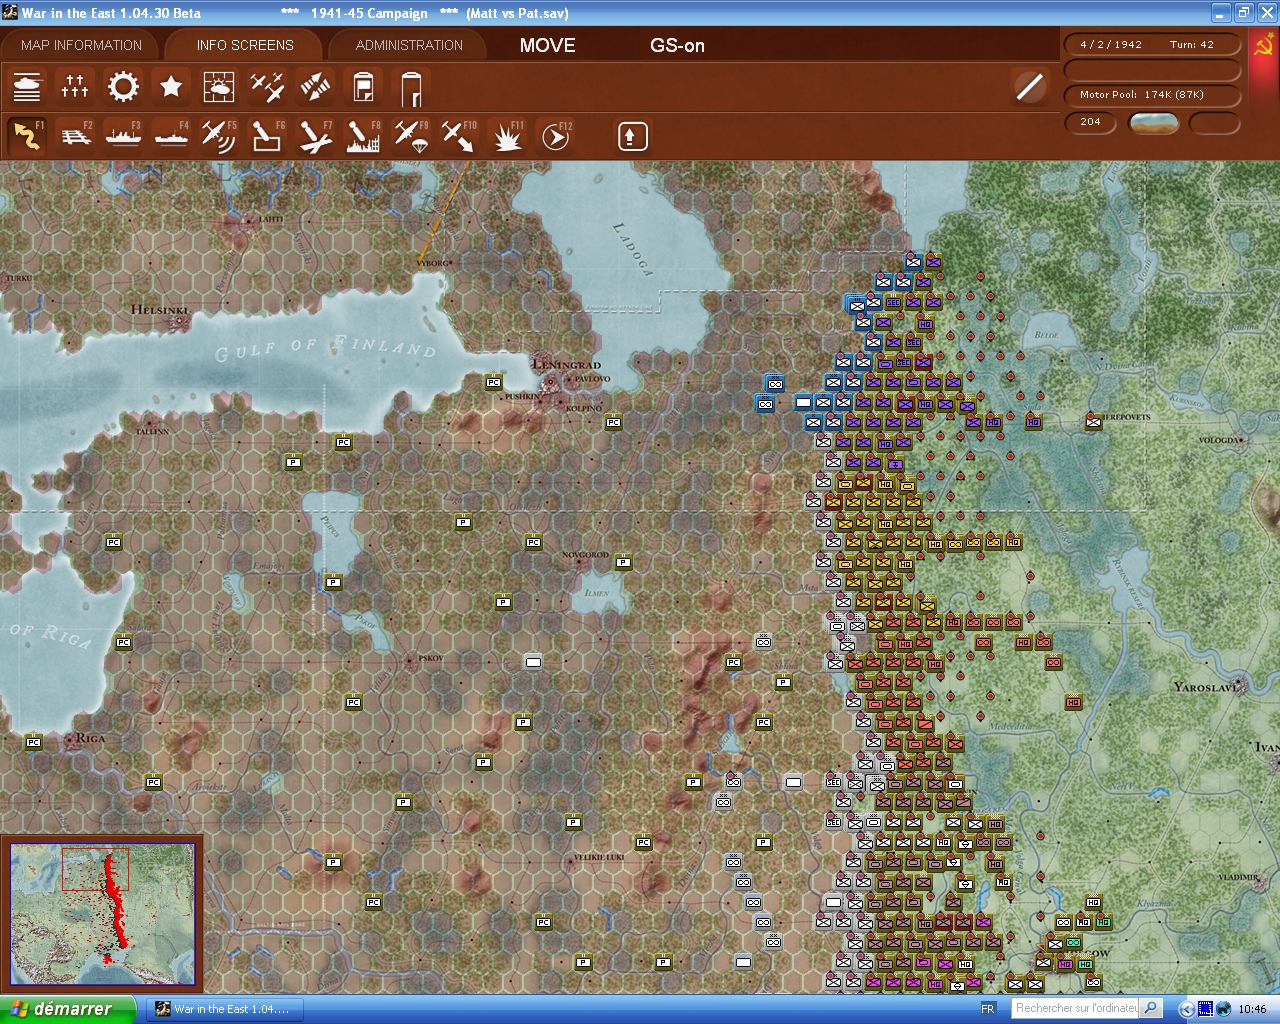Click the minimap overview thumbnail
The width and height of the screenshot is (1280, 1024).
pyautogui.click(x=102, y=914)
